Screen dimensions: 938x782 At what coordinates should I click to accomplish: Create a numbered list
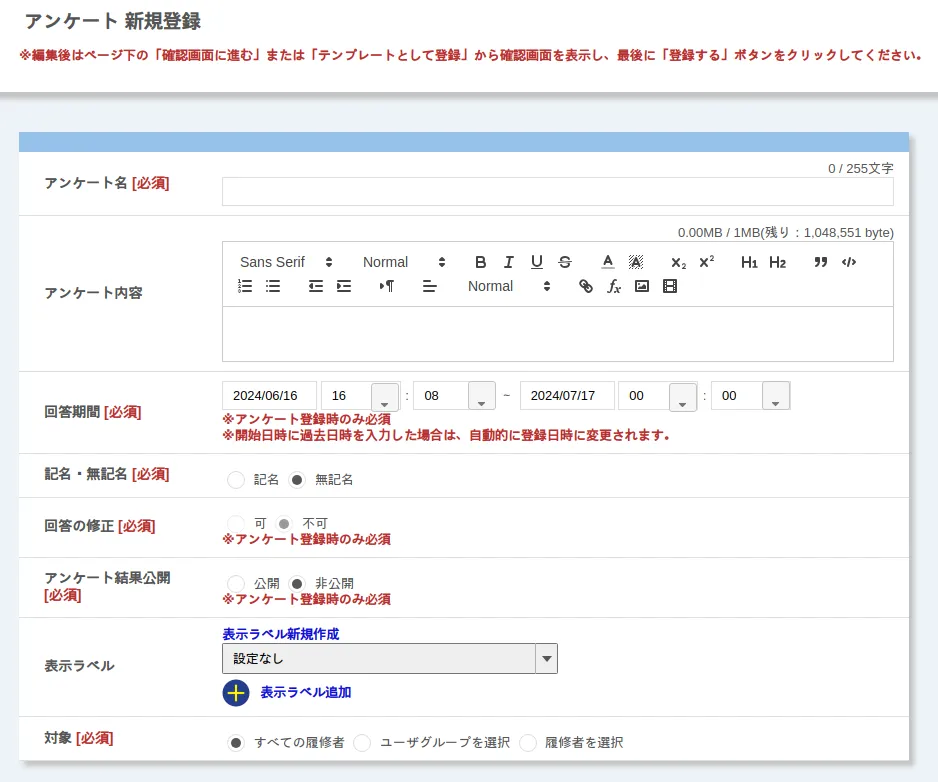[x=245, y=286]
